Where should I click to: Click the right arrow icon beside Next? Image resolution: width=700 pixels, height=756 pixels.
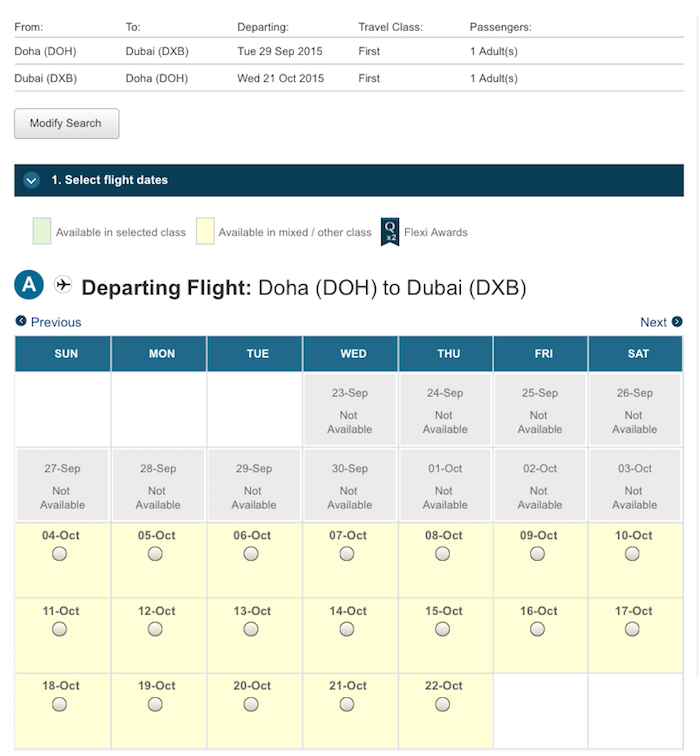677,322
